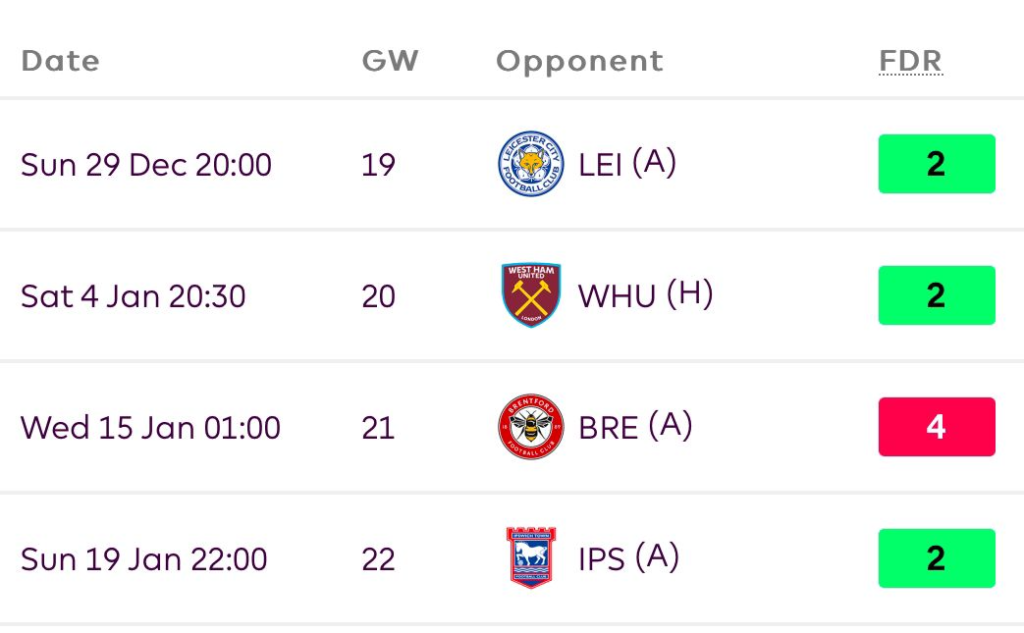Click the FDR column header

click(910, 61)
